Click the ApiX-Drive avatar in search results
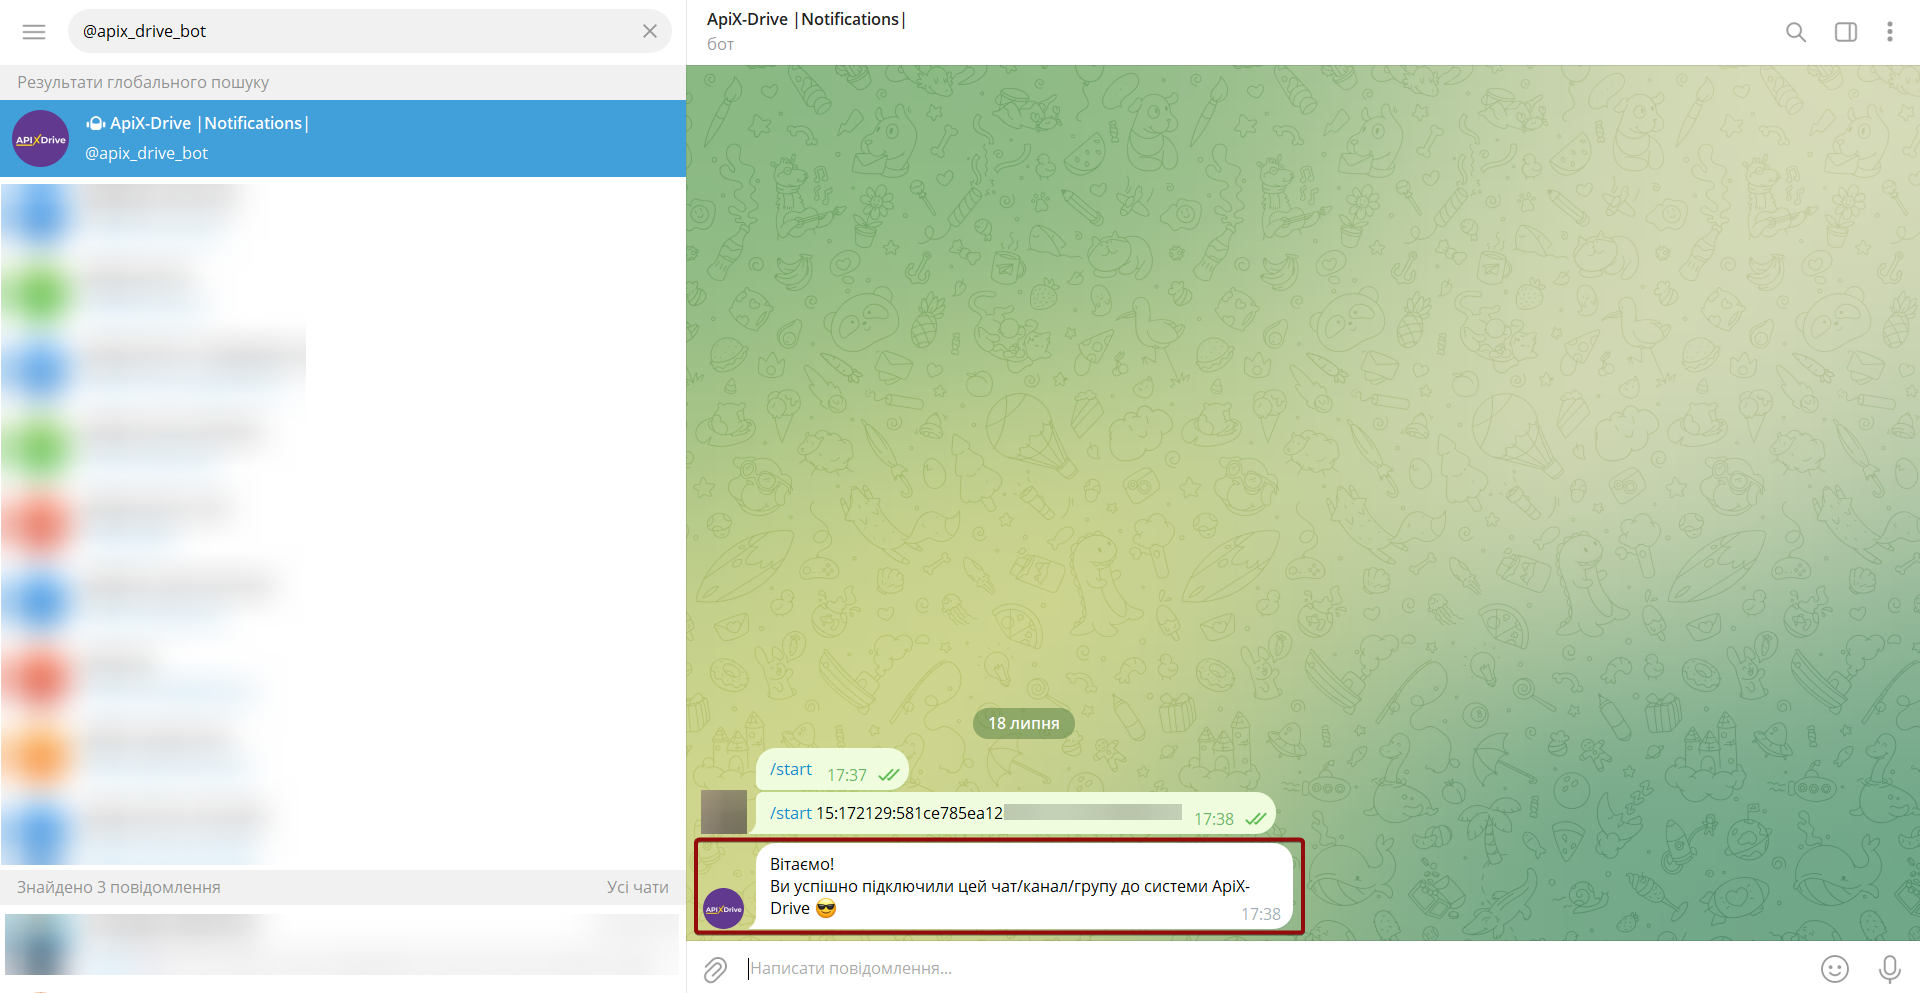 coord(40,139)
